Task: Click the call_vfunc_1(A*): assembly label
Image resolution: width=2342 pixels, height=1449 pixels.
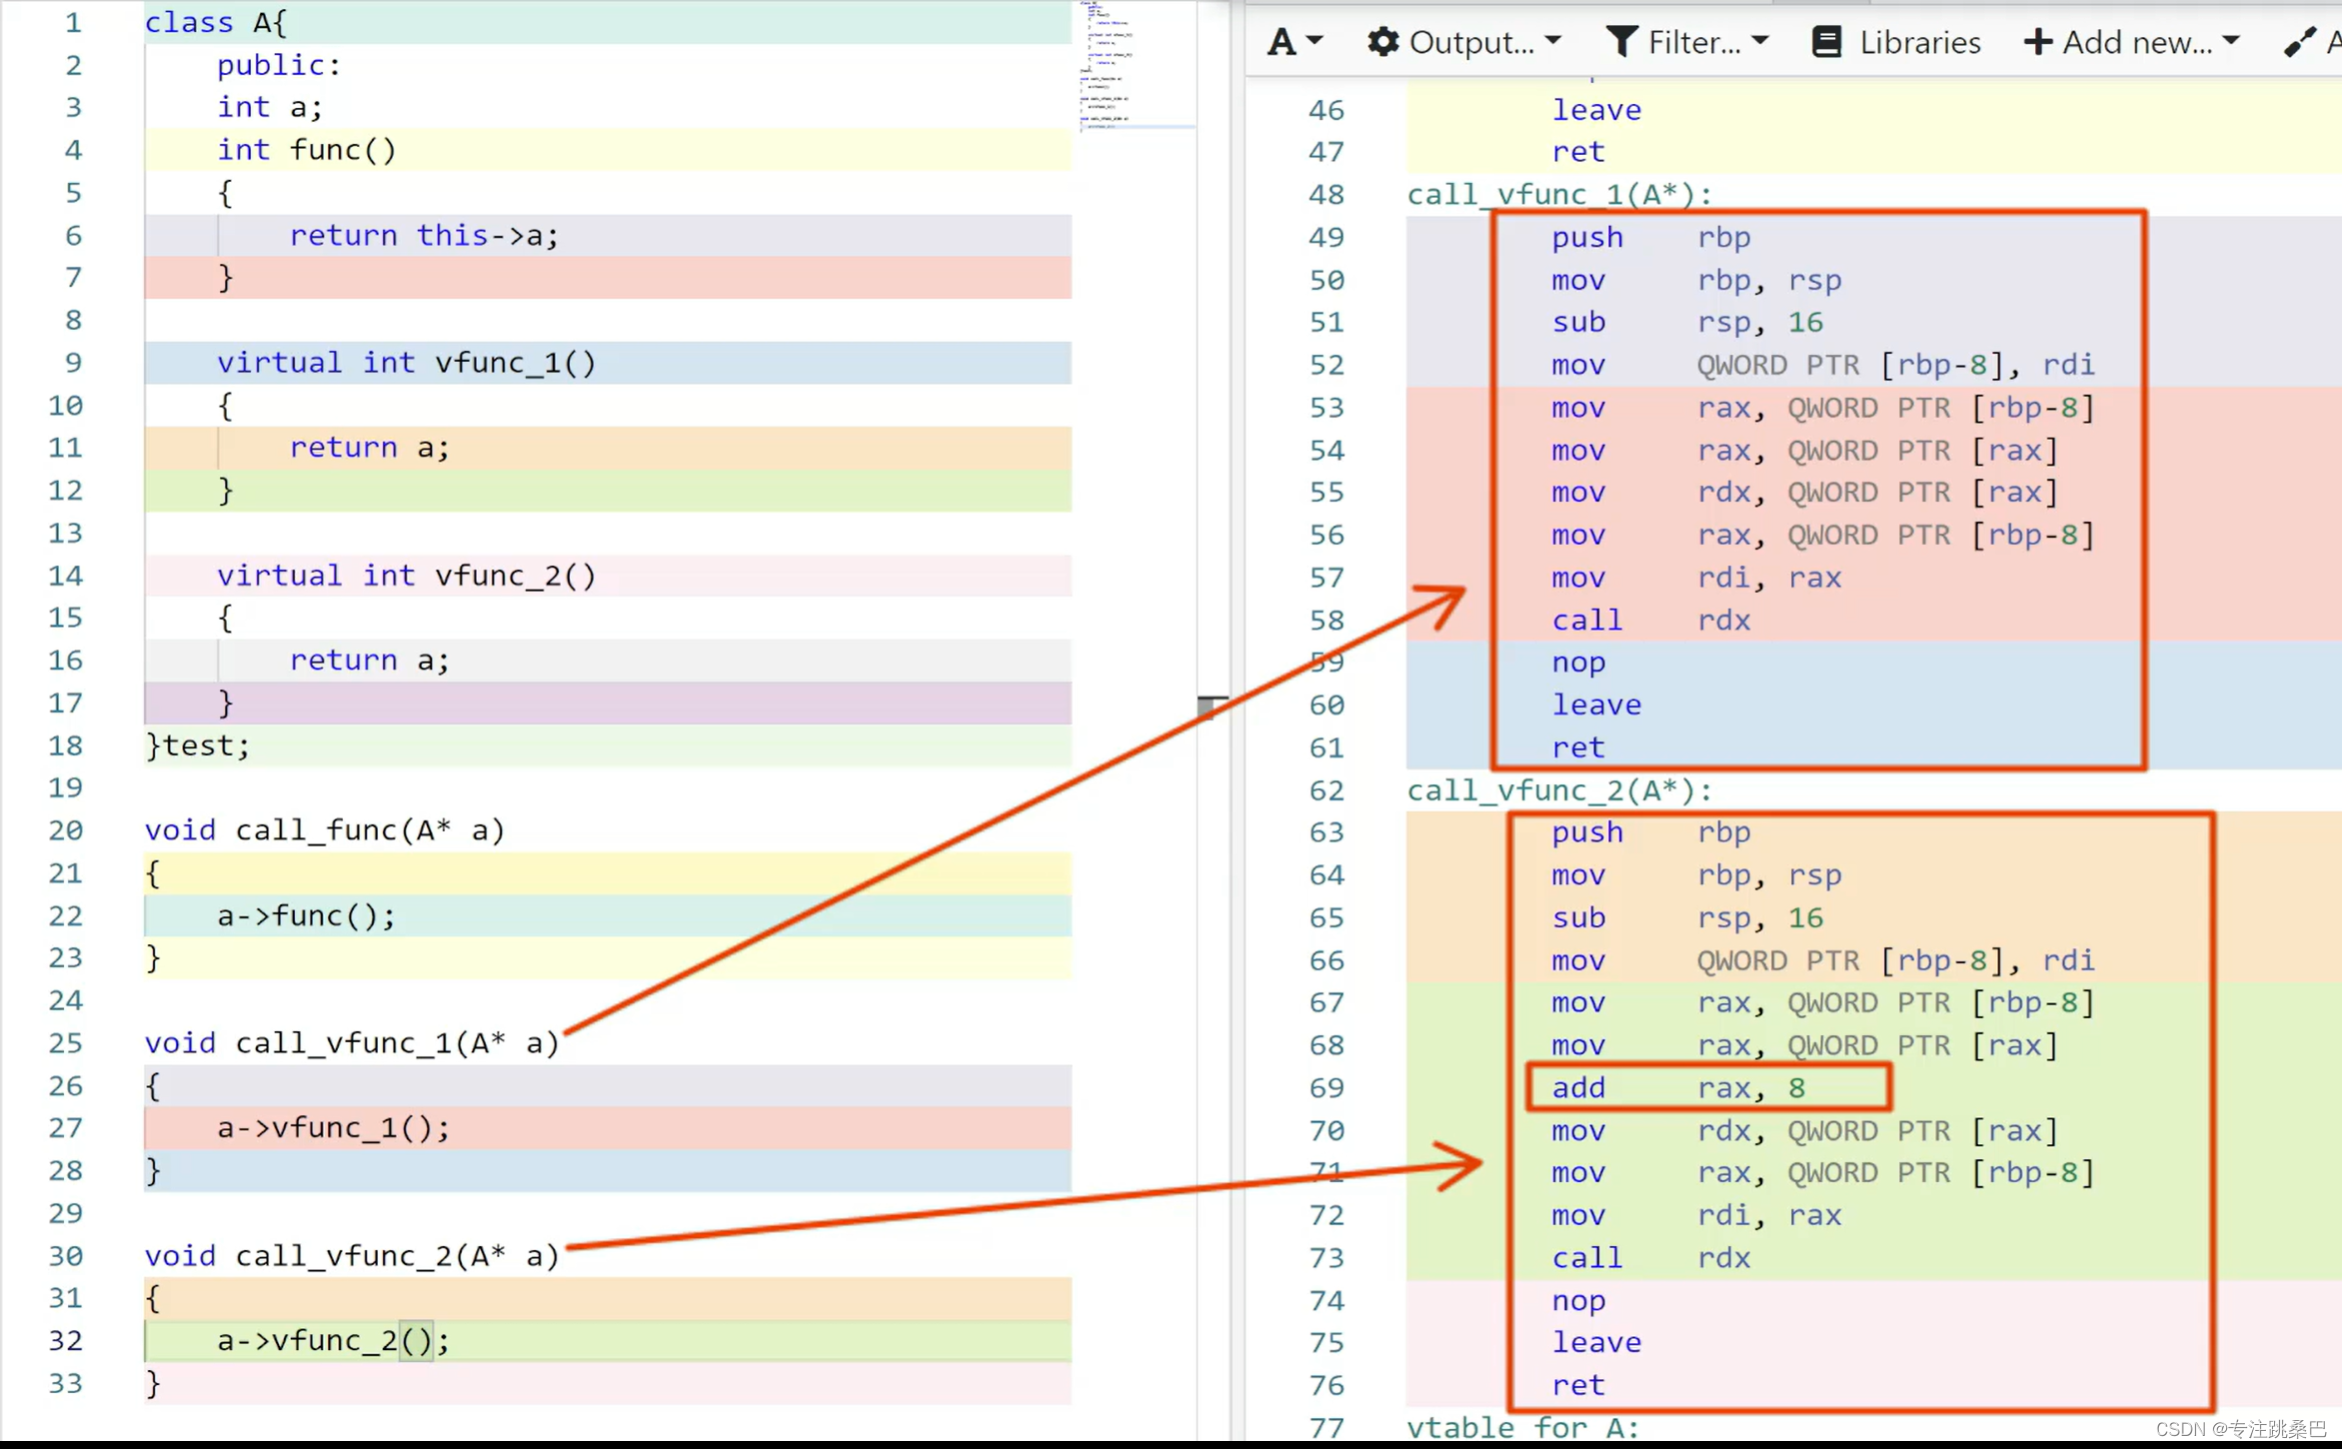Action: pos(1559,194)
